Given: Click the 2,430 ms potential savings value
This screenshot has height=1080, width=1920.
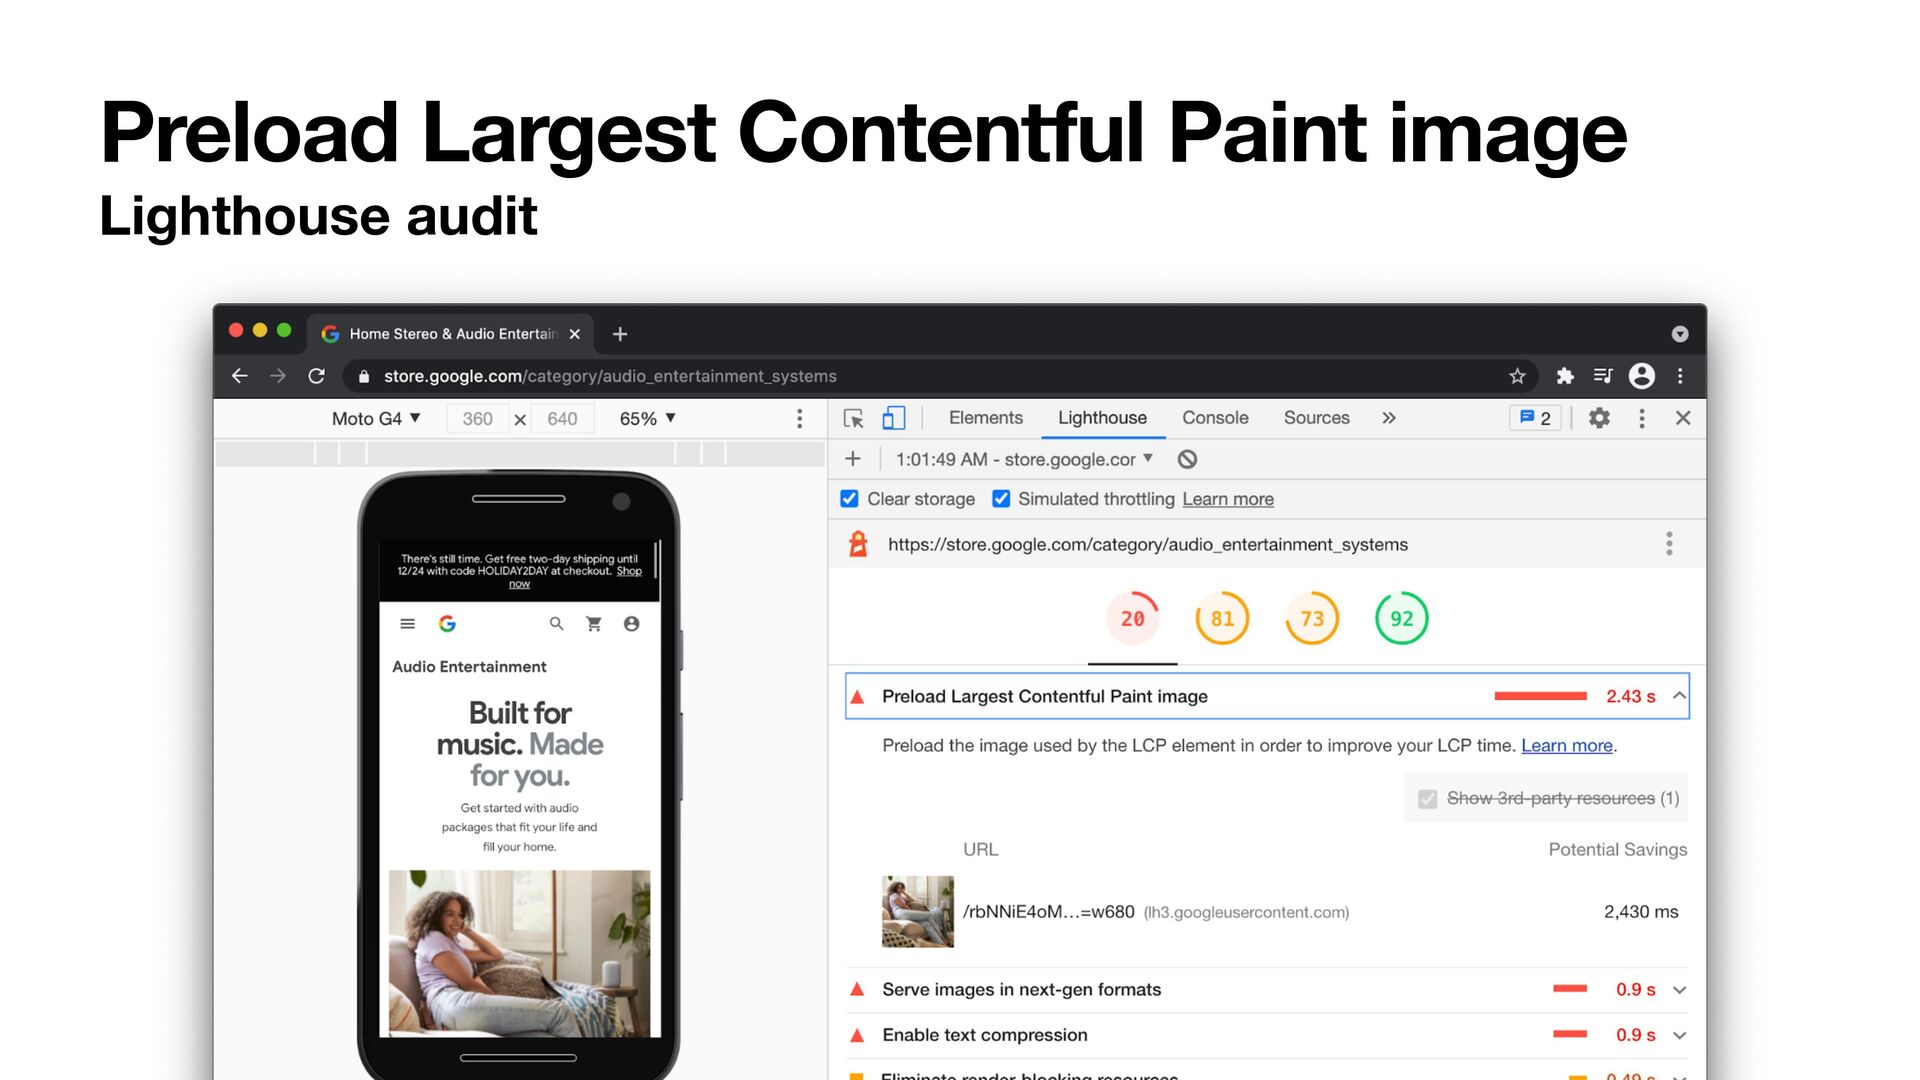Looking at the screenshot, I should 1641,912.
